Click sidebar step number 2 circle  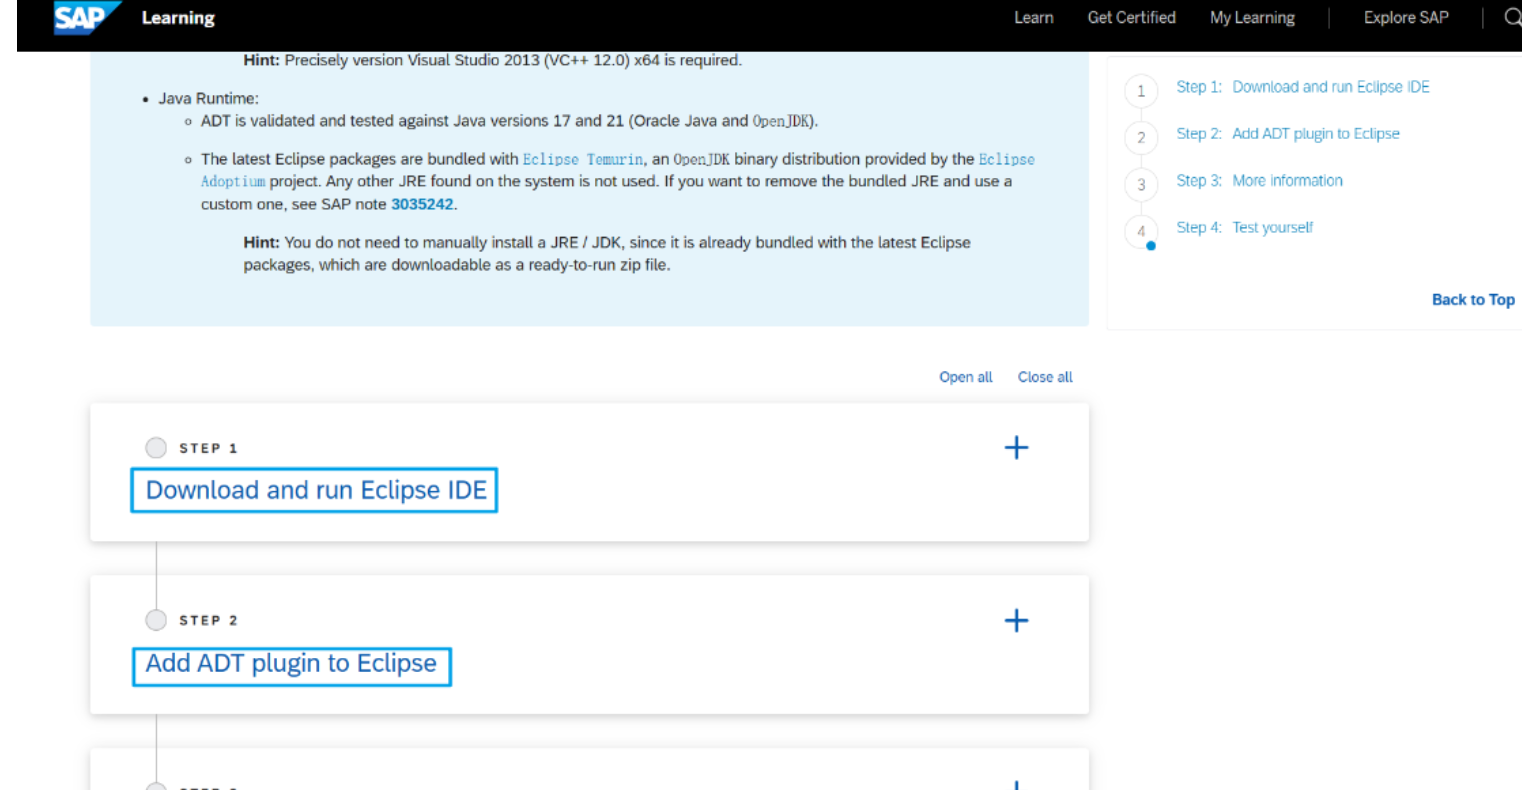point(1141,138)
